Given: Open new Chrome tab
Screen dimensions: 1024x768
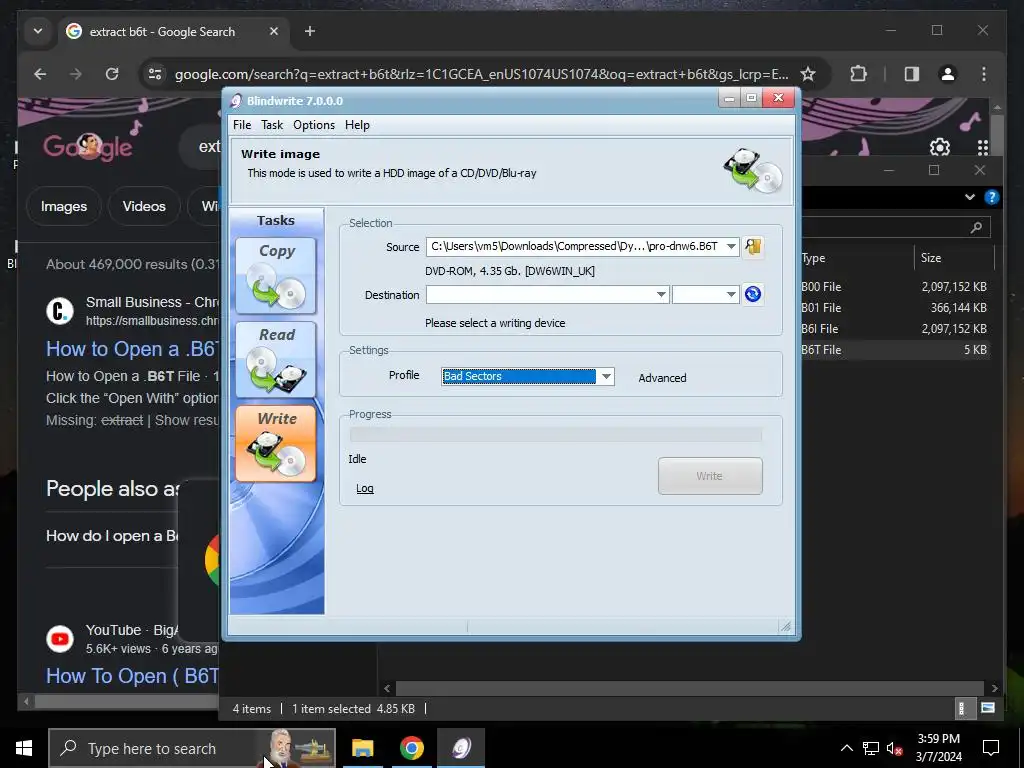Looking at the screenshot, I should [x=310, y=31].
